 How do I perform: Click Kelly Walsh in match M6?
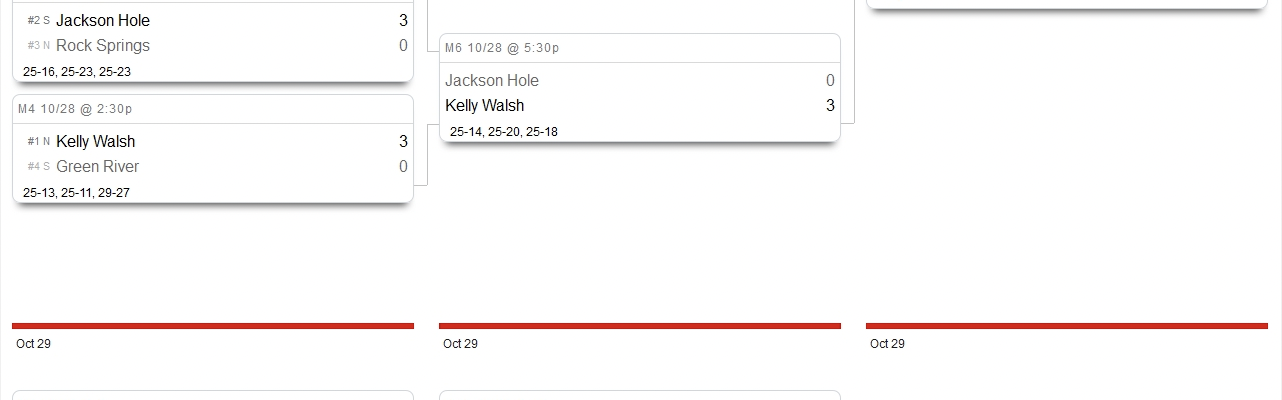point(485,105)
